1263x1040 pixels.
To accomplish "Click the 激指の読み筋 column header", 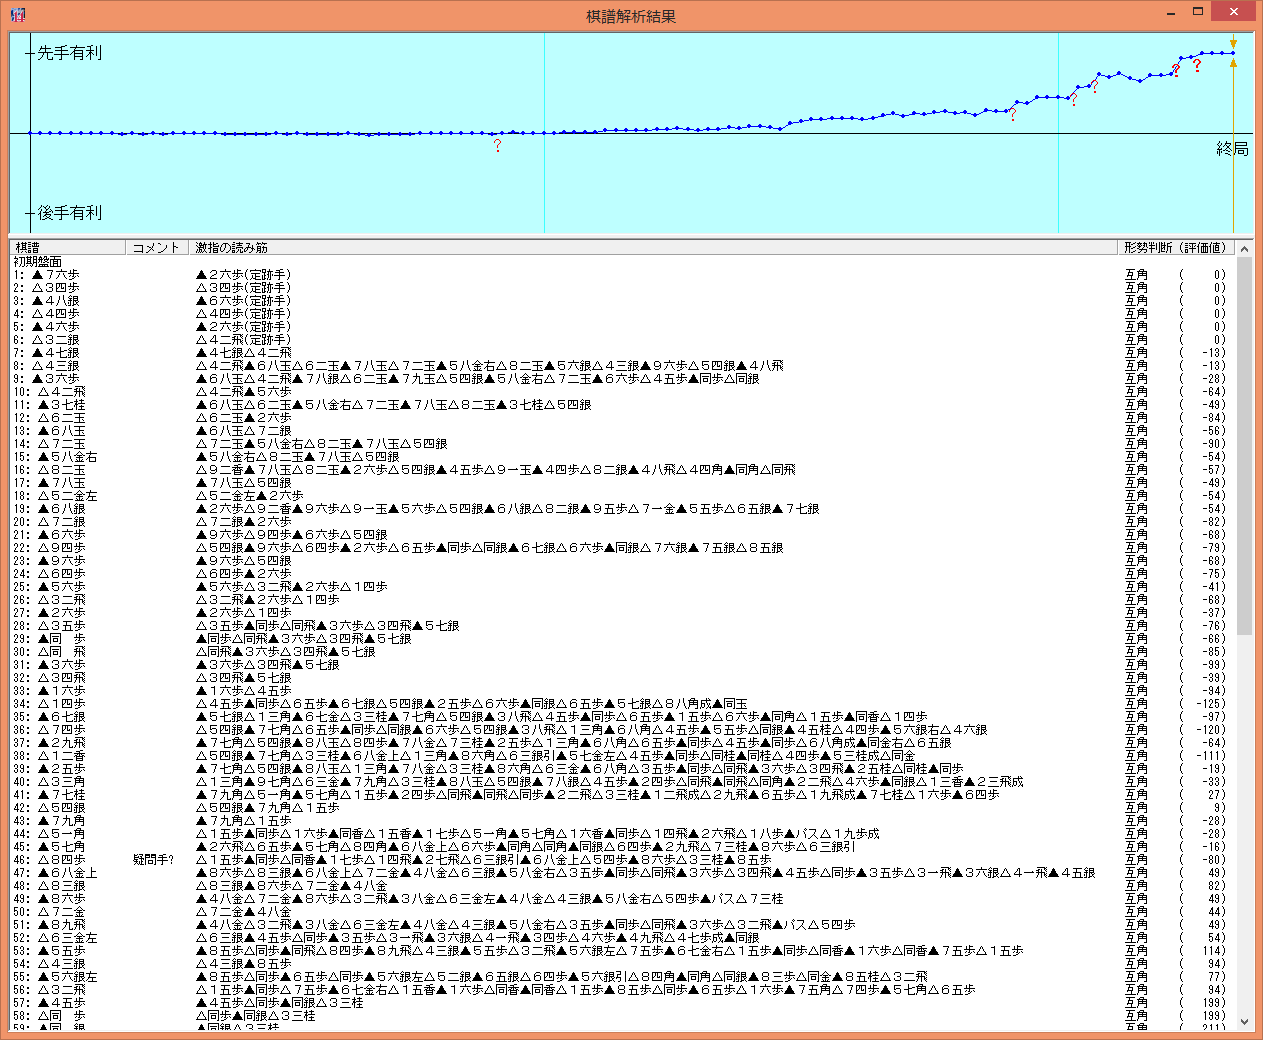I will coord(650,248).
